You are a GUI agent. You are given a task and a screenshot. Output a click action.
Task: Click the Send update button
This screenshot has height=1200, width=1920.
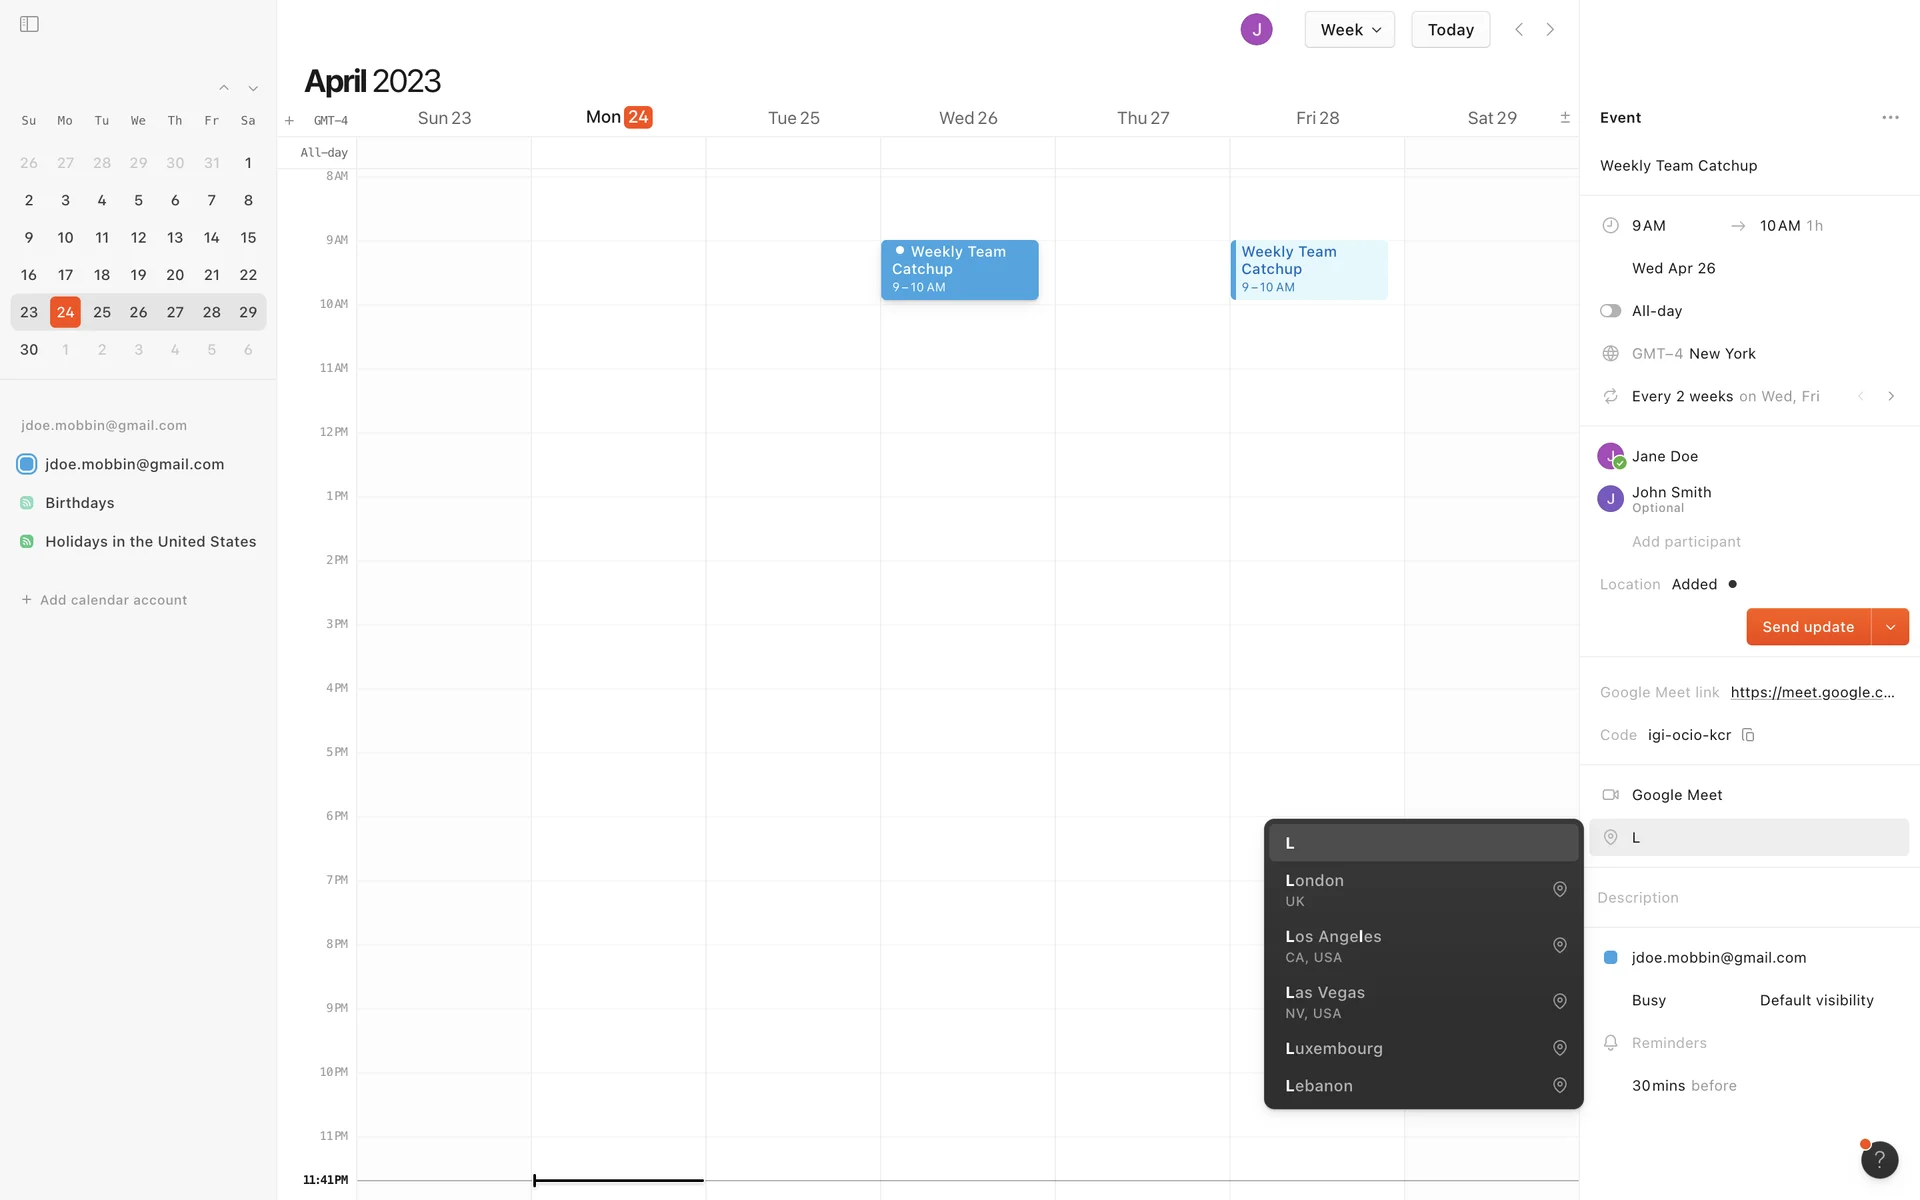pos(1807,627)
